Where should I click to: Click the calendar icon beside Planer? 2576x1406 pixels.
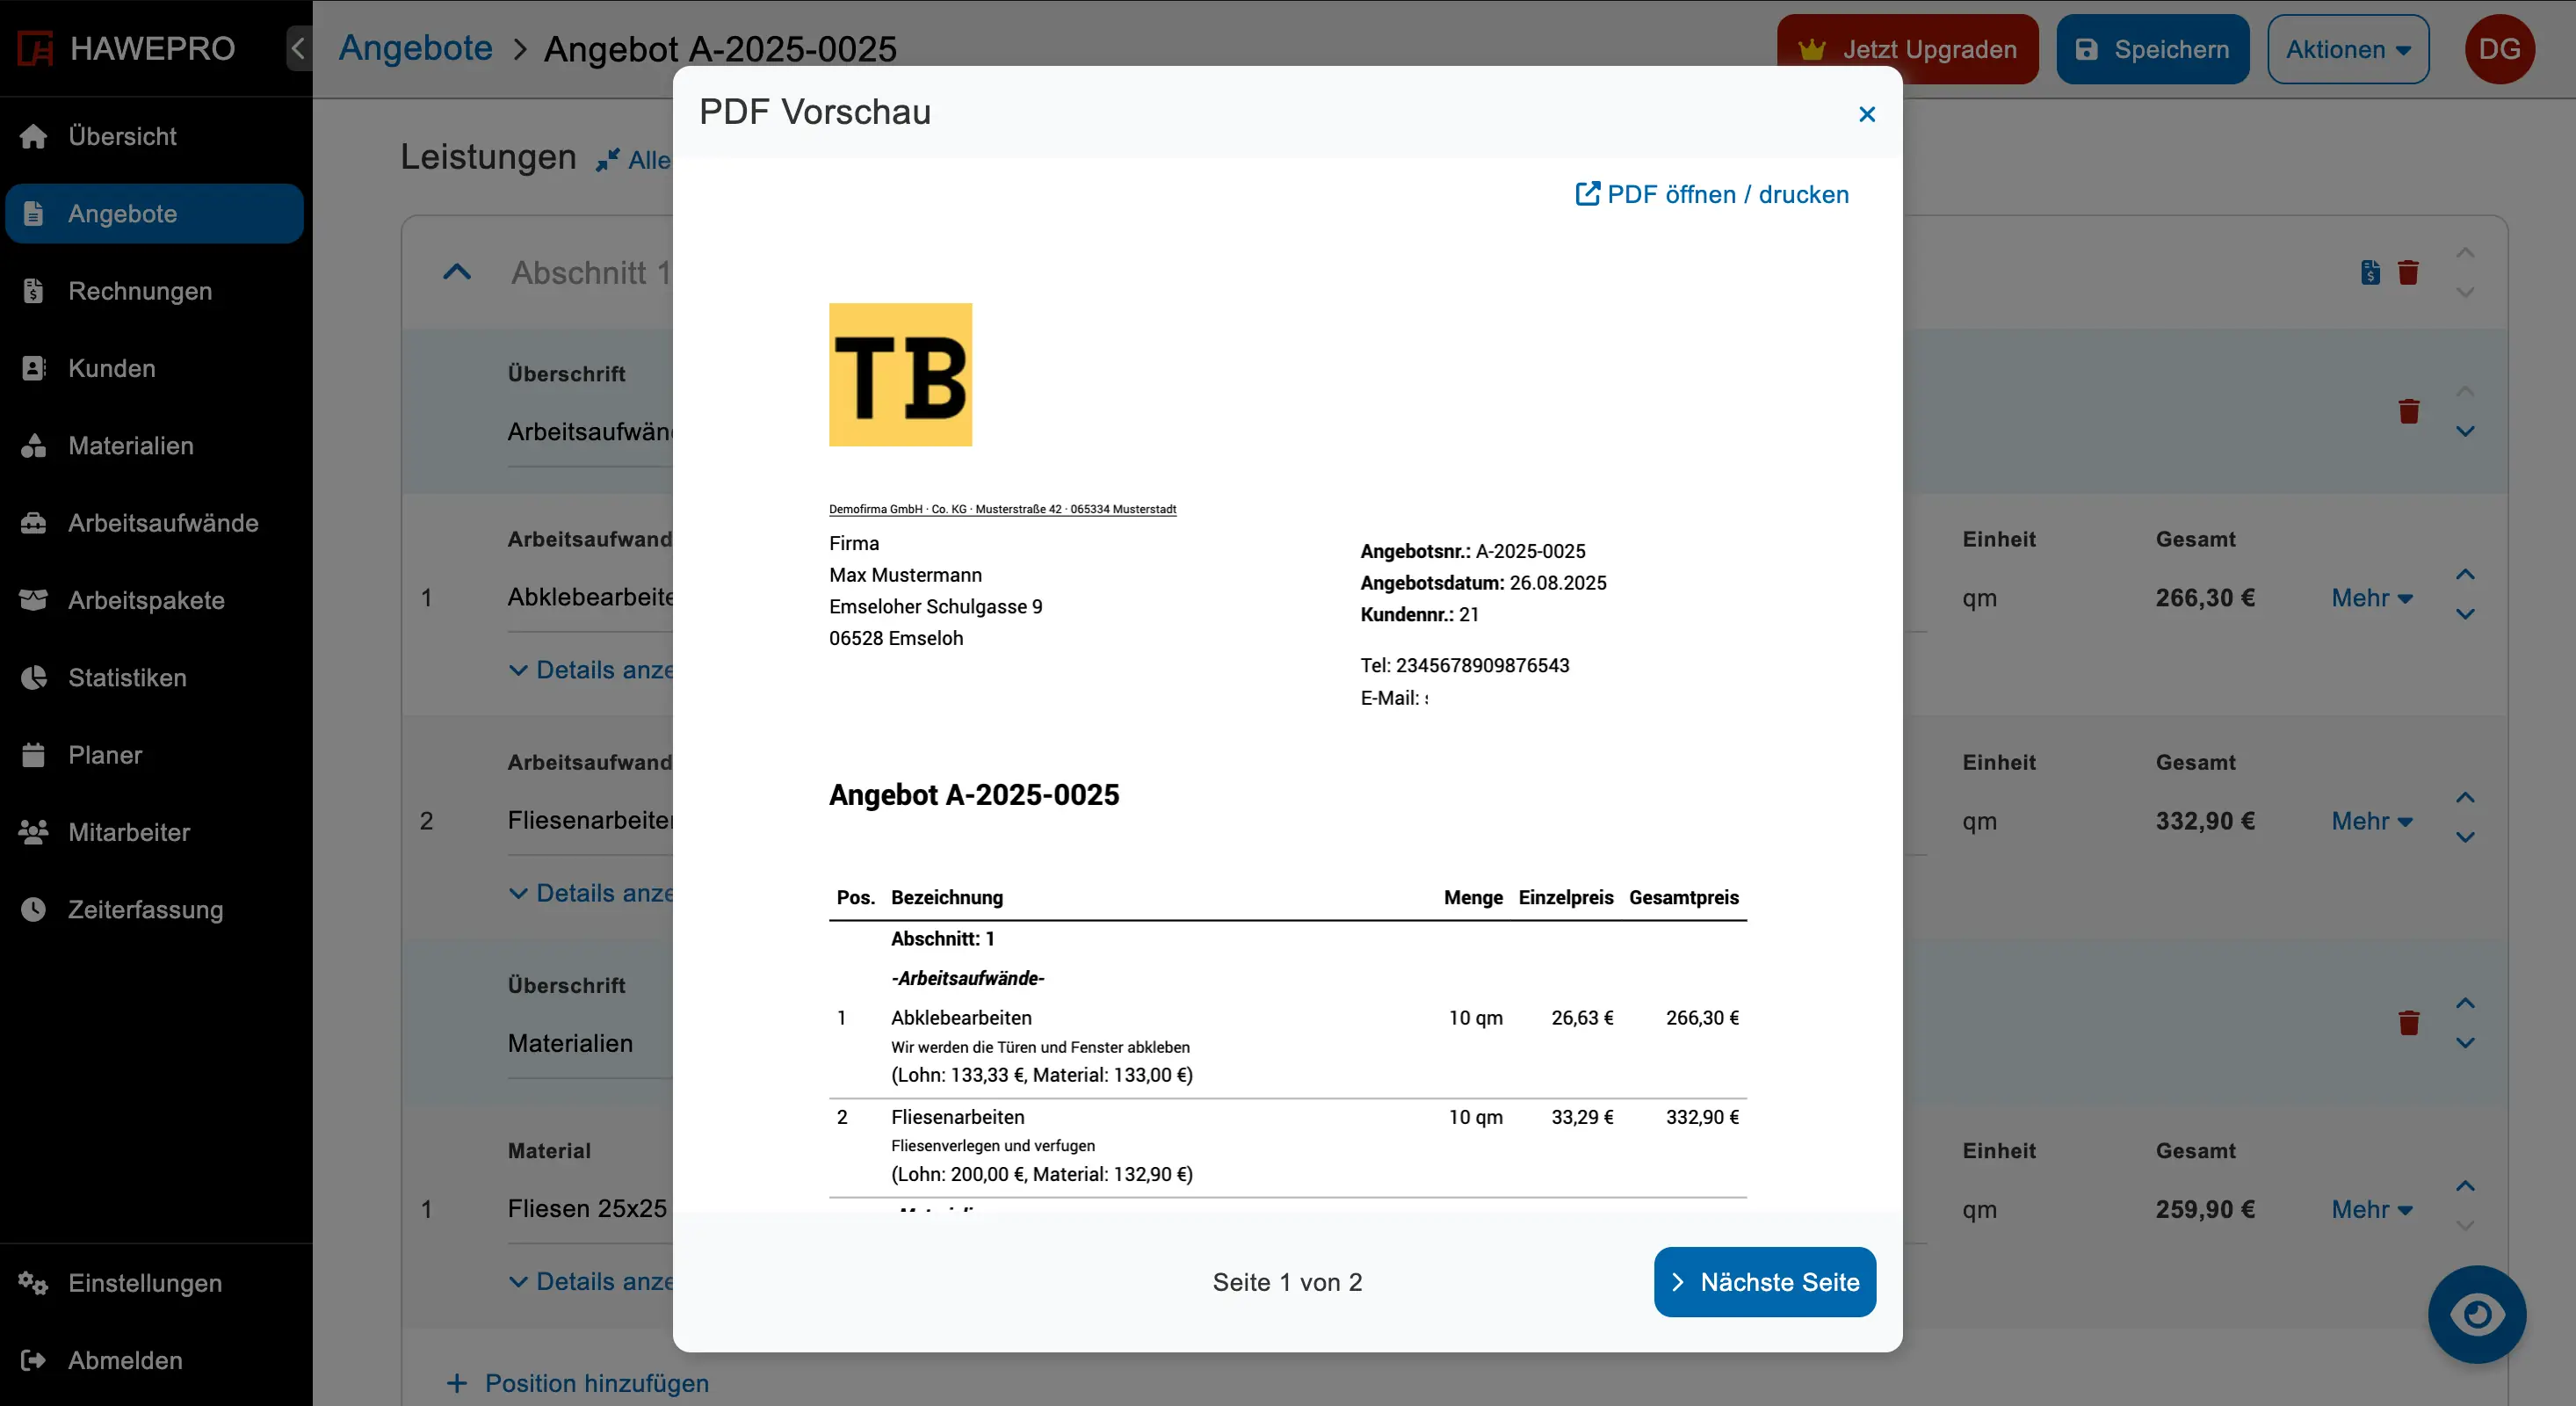(33, 755)
